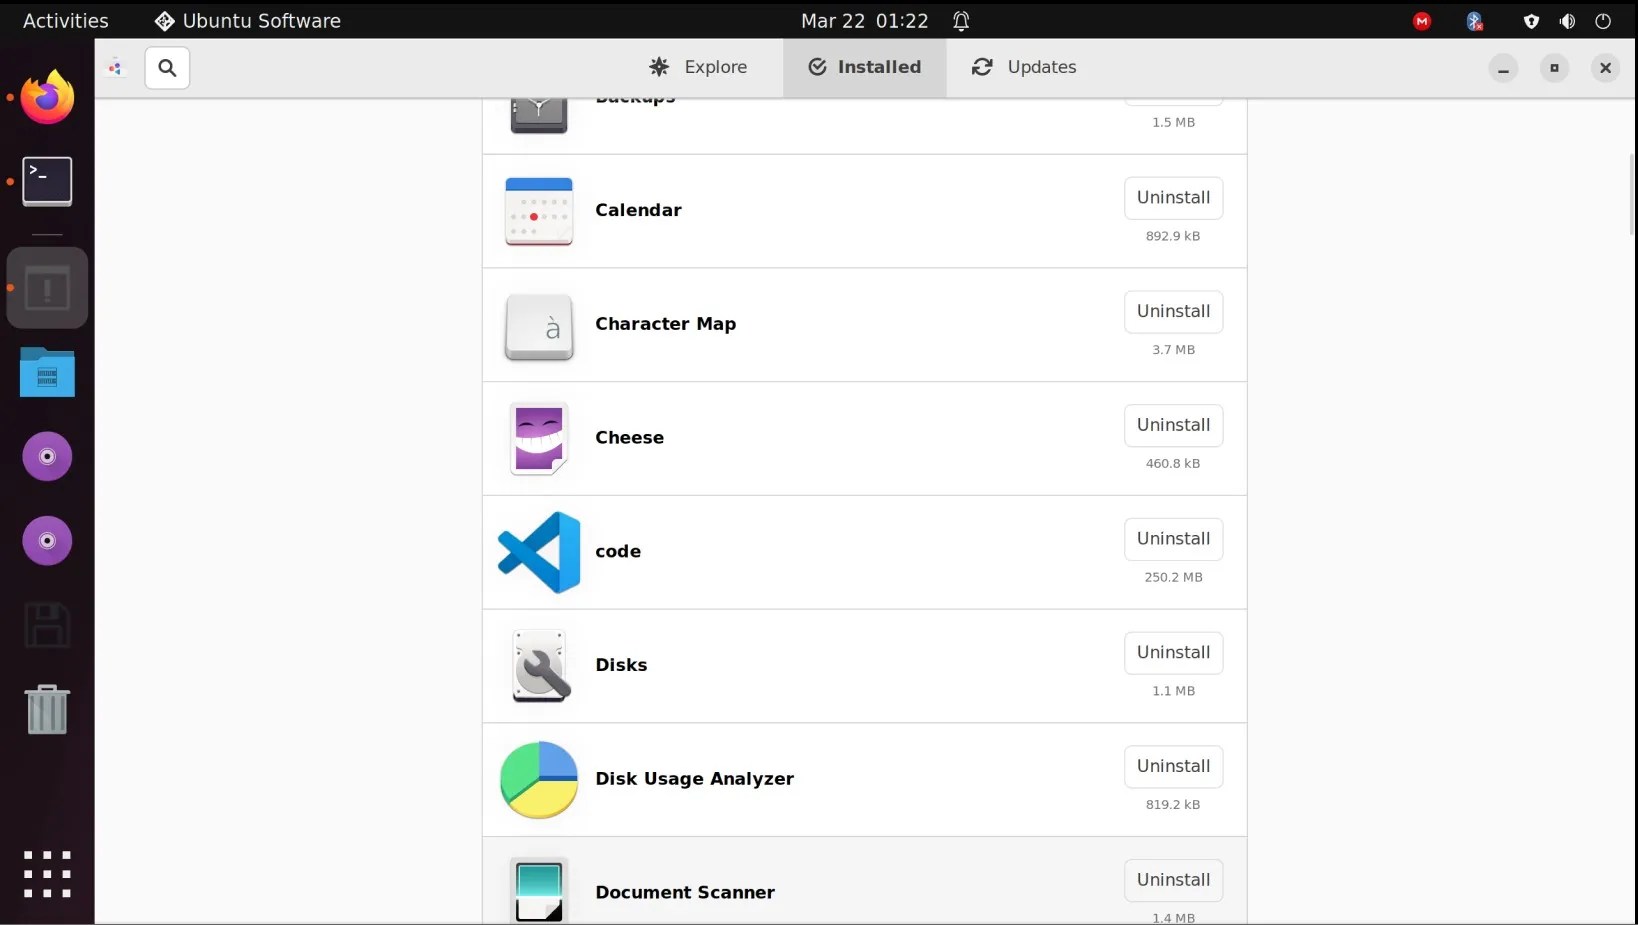The image size is (1638, 925).
Task: Select the Calendar app name
Action: (638, 210)
